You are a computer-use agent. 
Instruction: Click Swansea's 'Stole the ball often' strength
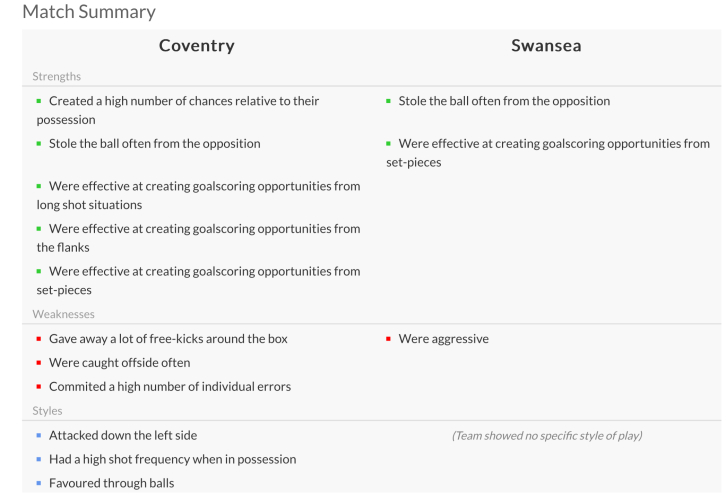pos(504,101)
